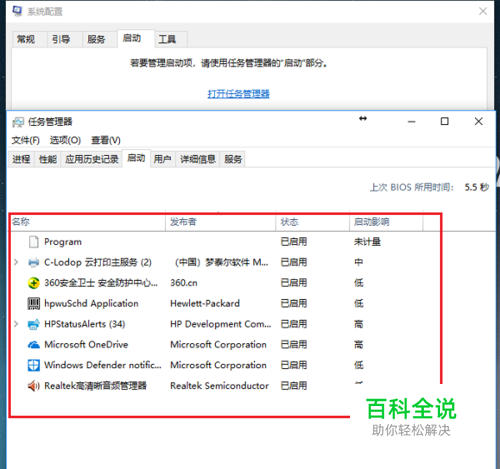Open the 选项(O) menu
The image size is (500, 469).
tap(65, 140)
